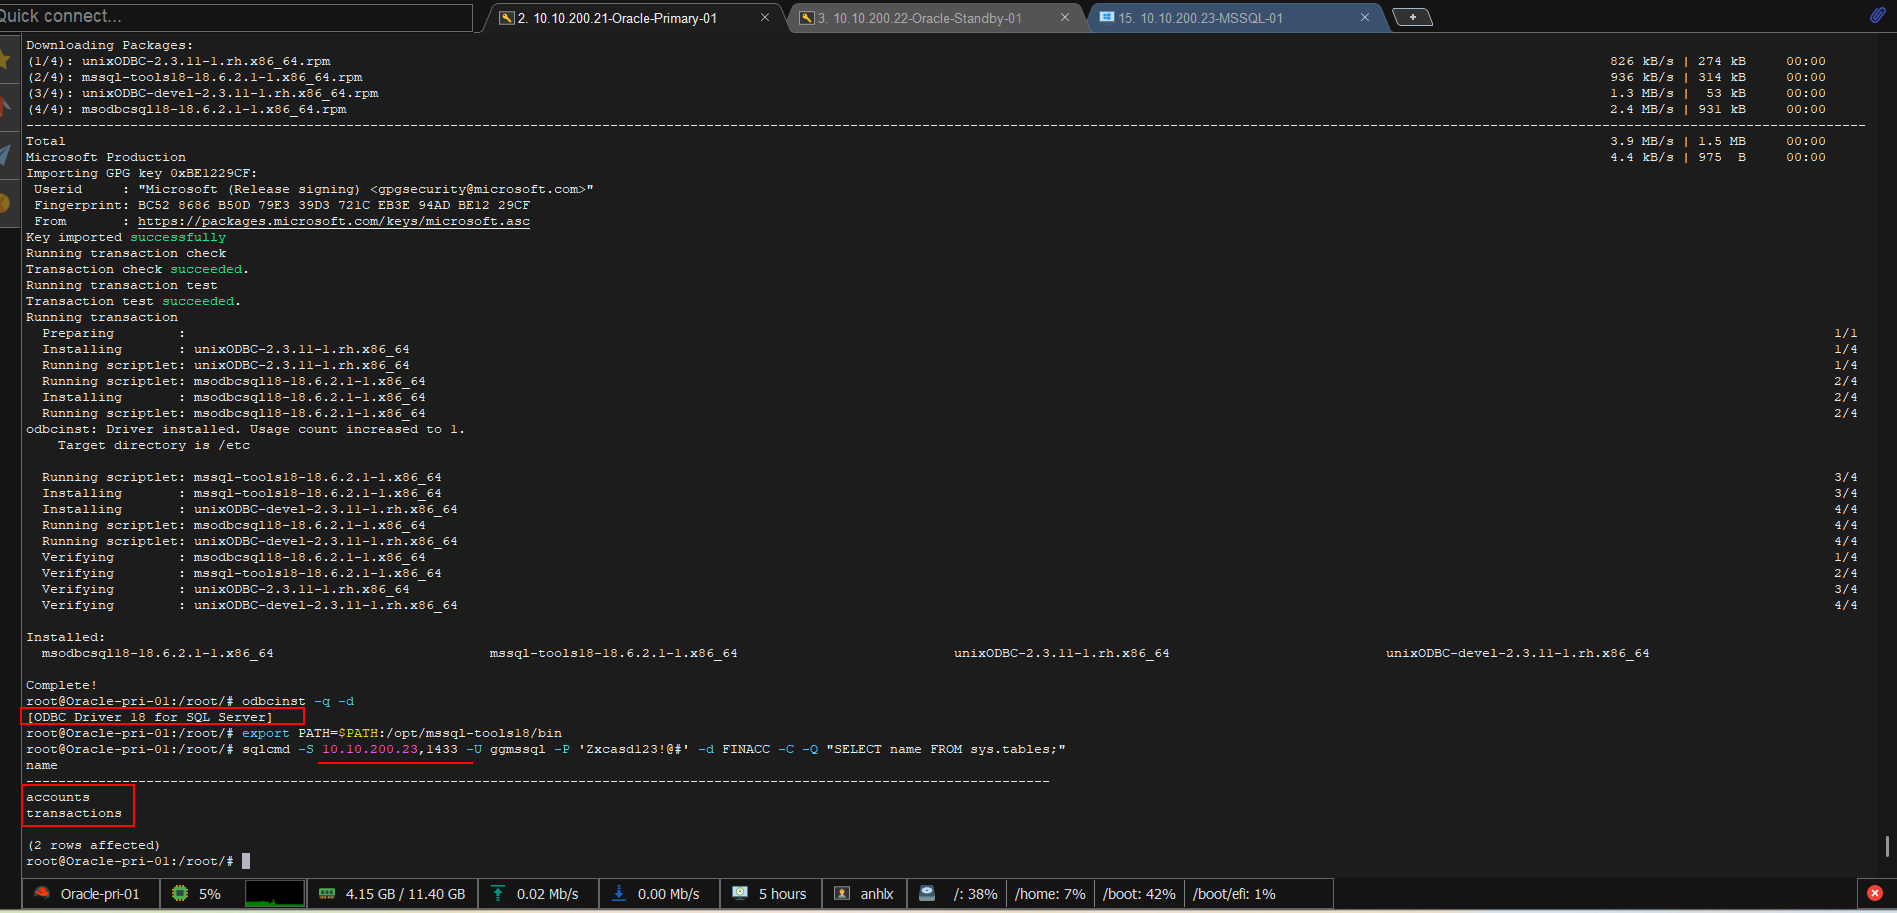This screenshot has width=1897, height=913.
Task: Click the CPU chip usage icon
Action: tap(180, 894)
